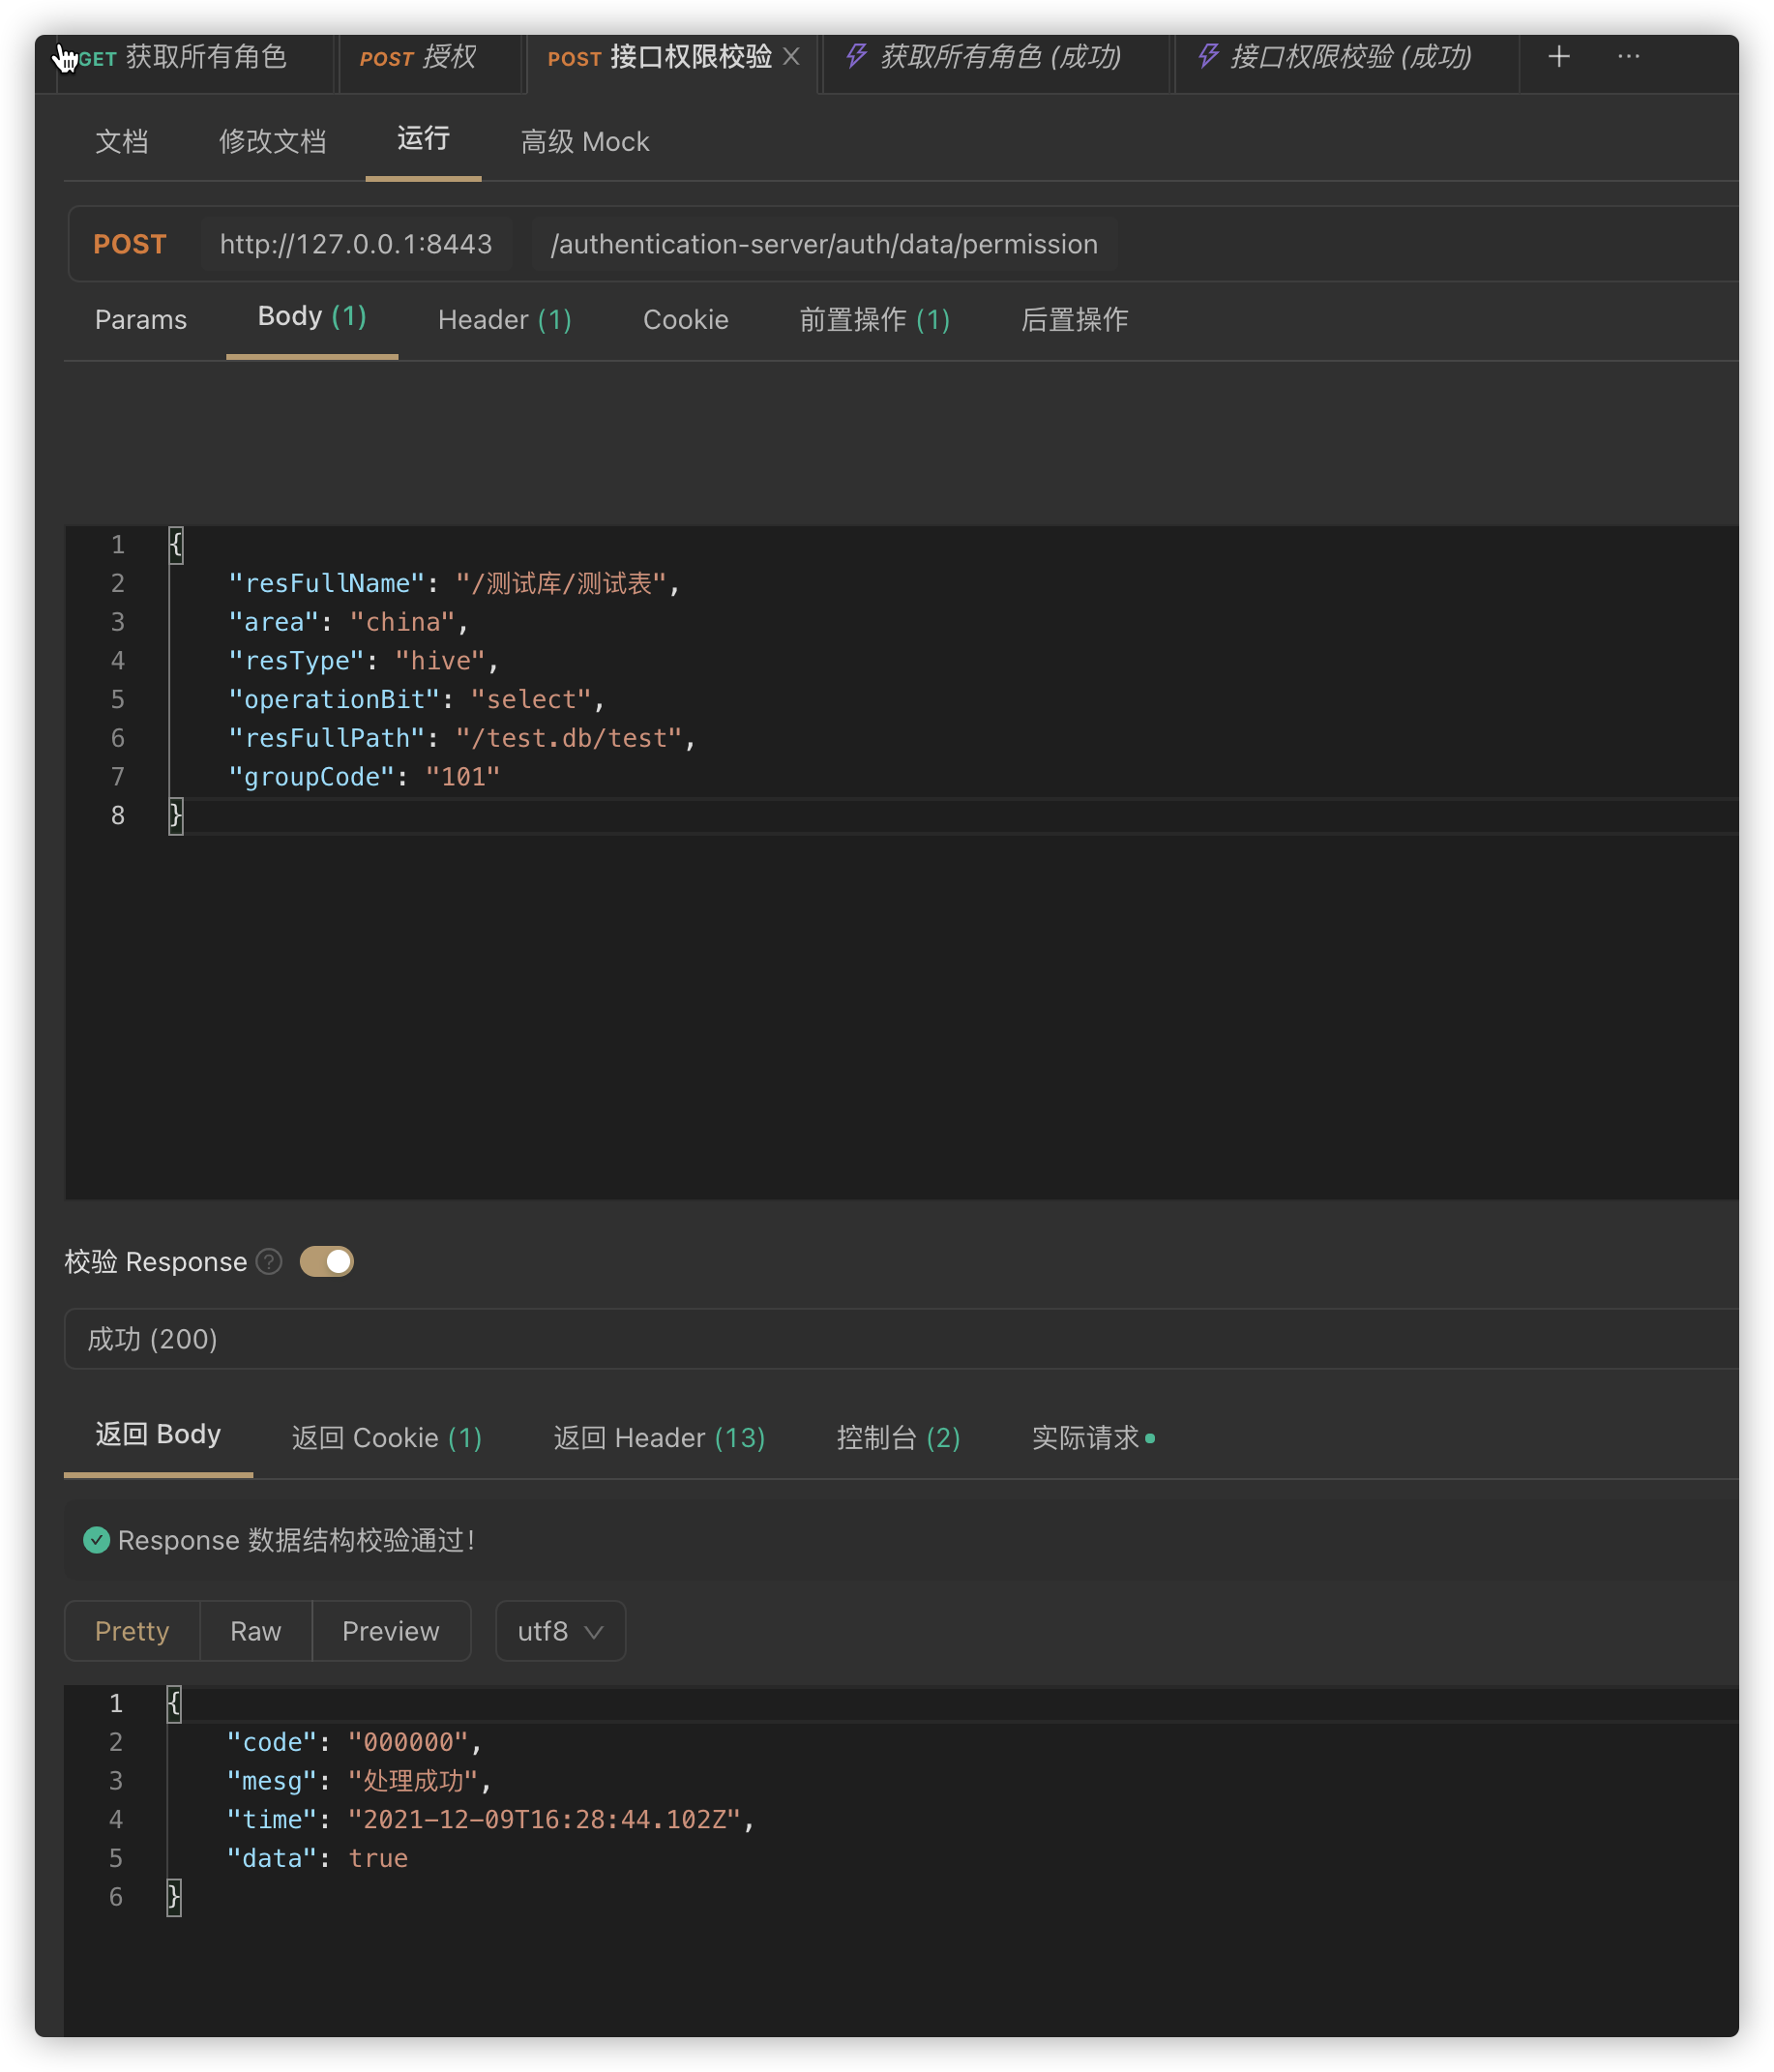1774x2072 pixels.
Task: Open the more tabs ellipsis menu
Action: [x=1628, y=57]
